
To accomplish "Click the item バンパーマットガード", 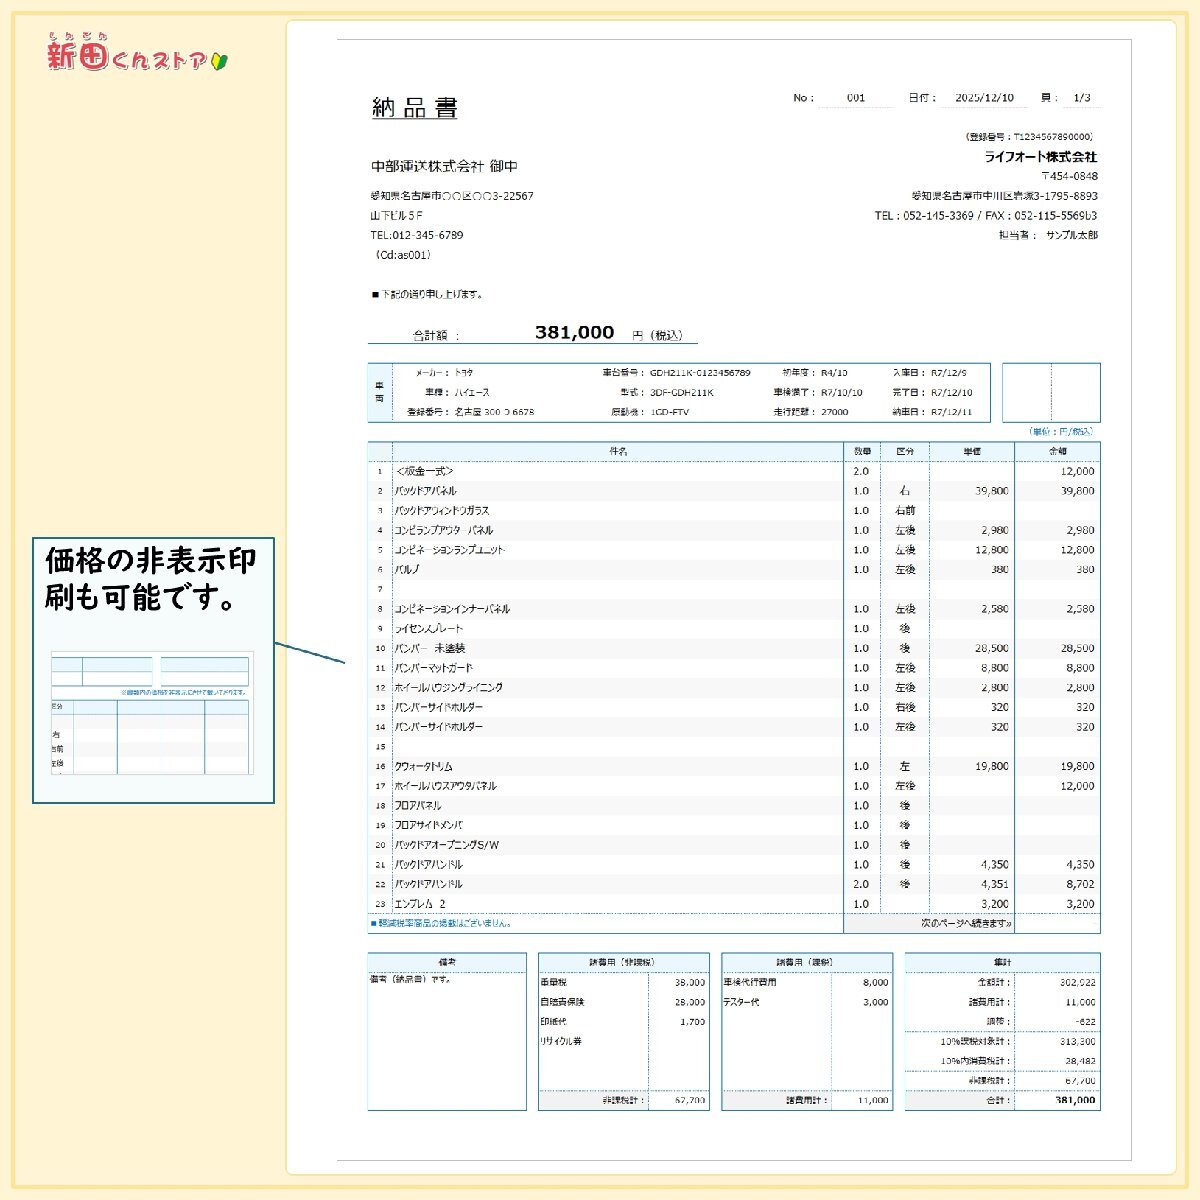I will (434, 668).
